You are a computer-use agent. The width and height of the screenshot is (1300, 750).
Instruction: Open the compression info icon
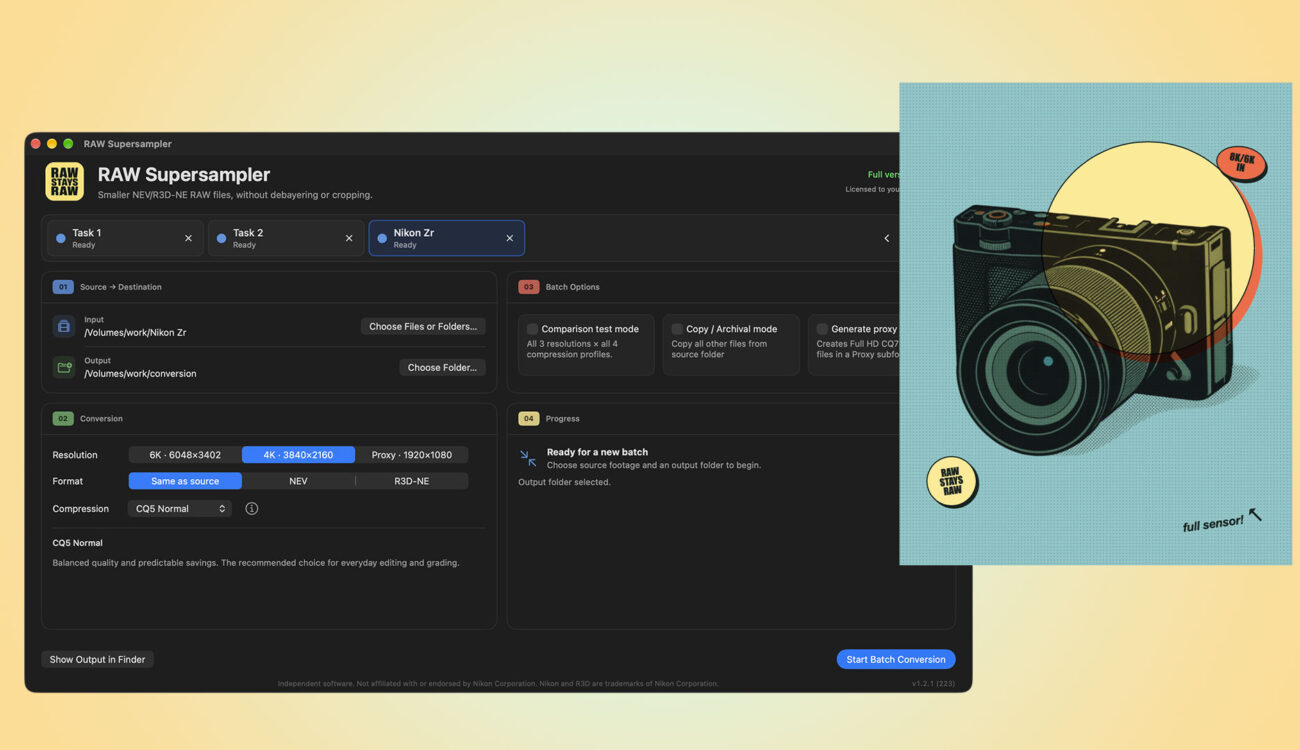(x=252, y=508)
